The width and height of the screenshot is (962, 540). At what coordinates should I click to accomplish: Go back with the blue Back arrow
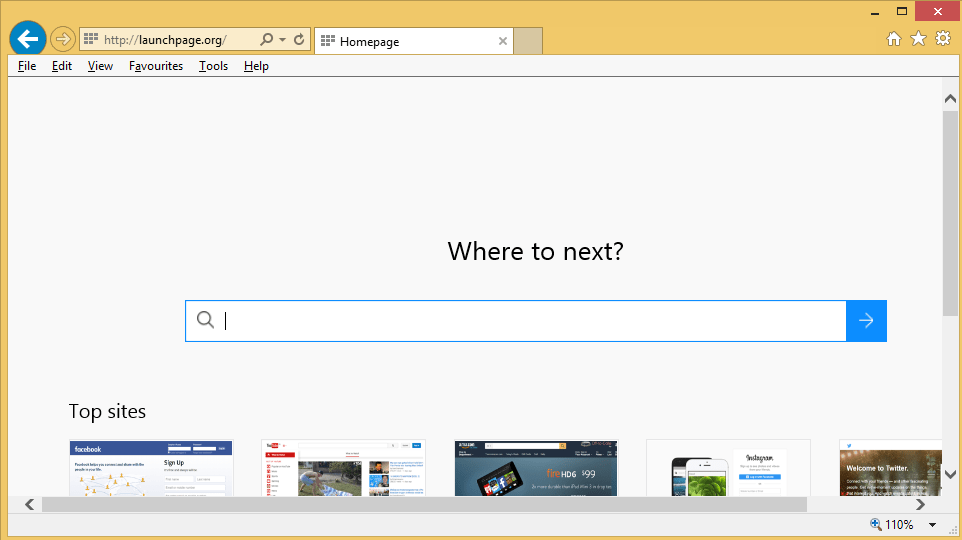pos(28,39)
